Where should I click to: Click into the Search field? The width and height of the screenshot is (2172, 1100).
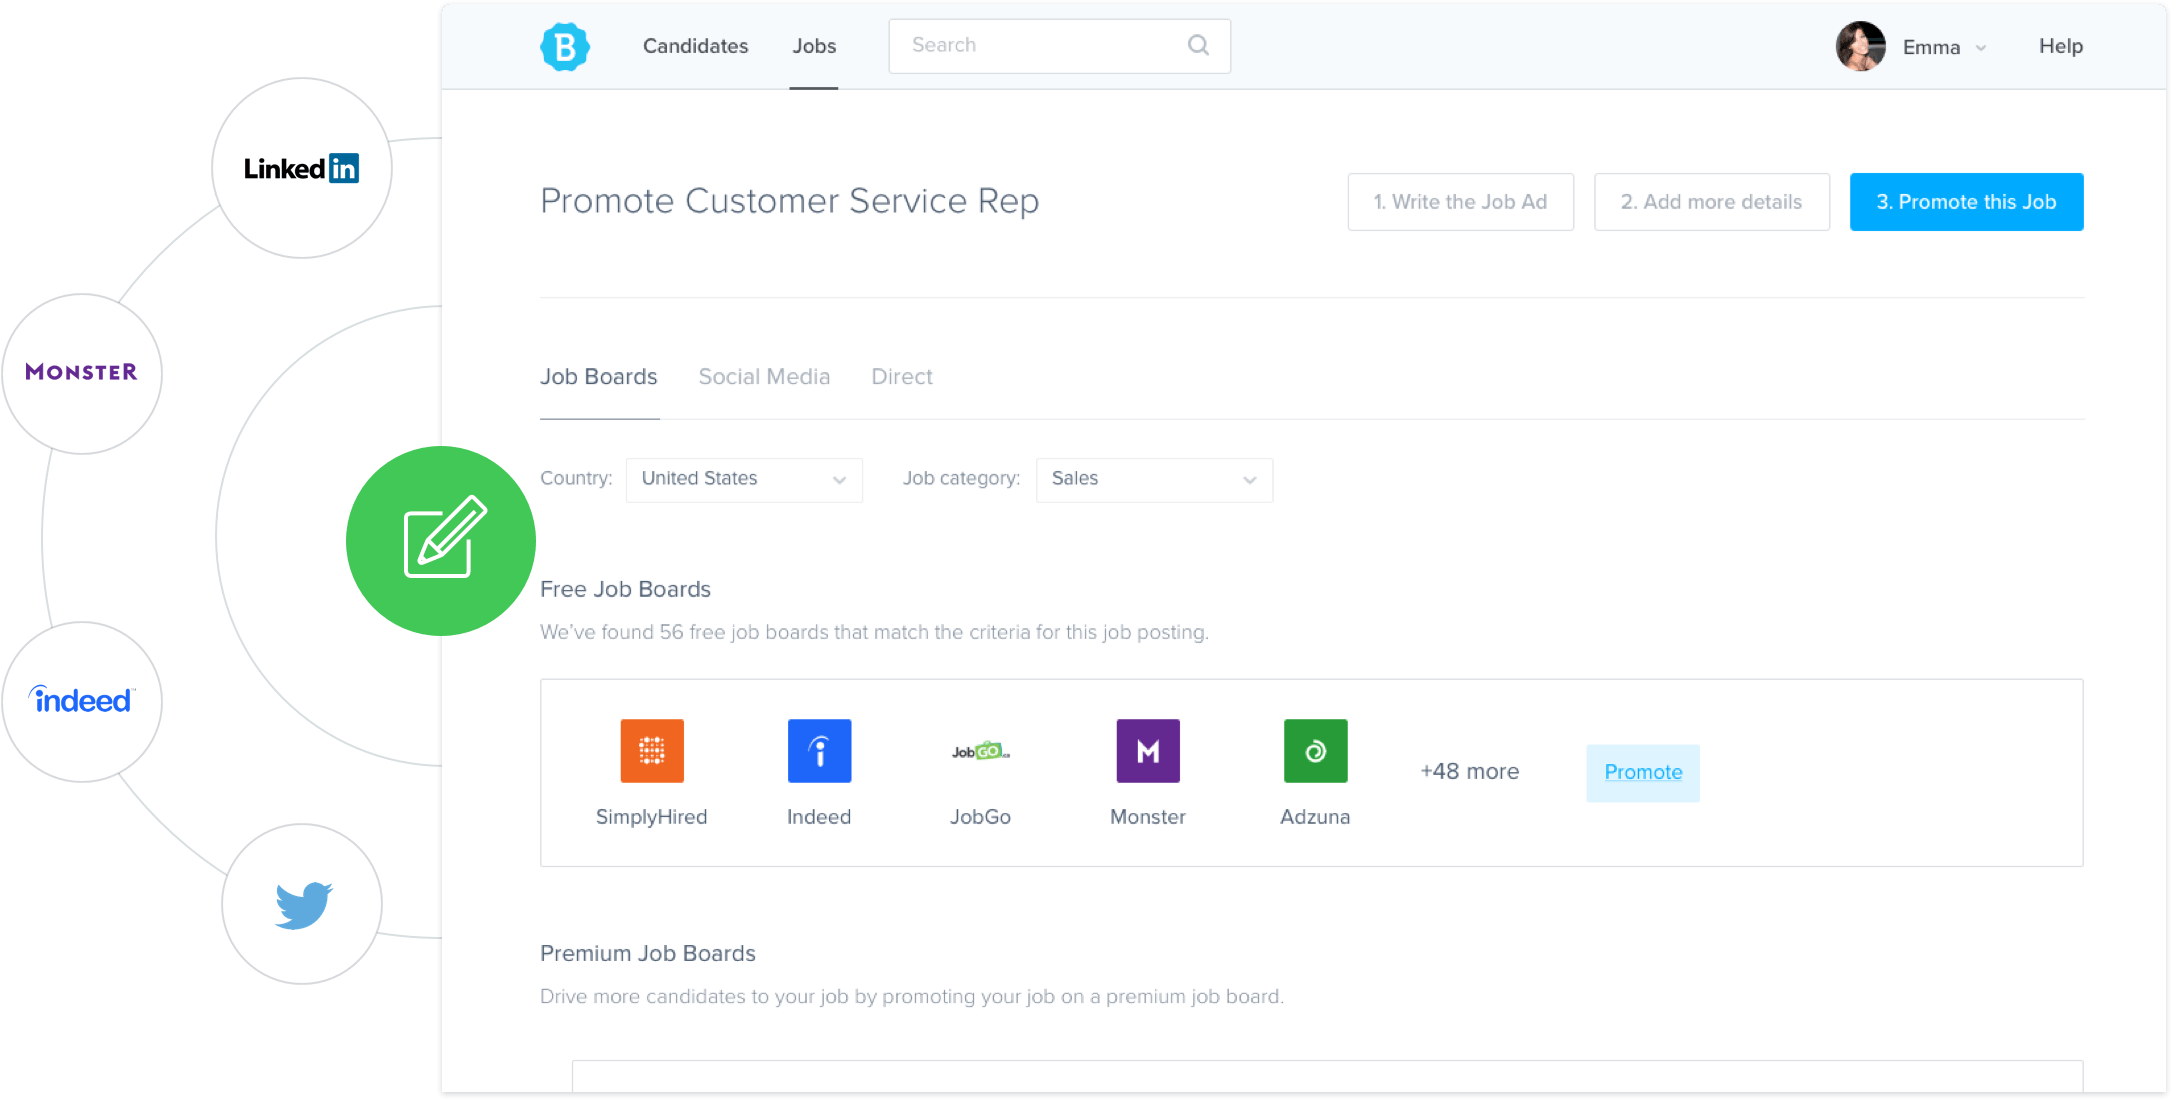pos(1059,46)
